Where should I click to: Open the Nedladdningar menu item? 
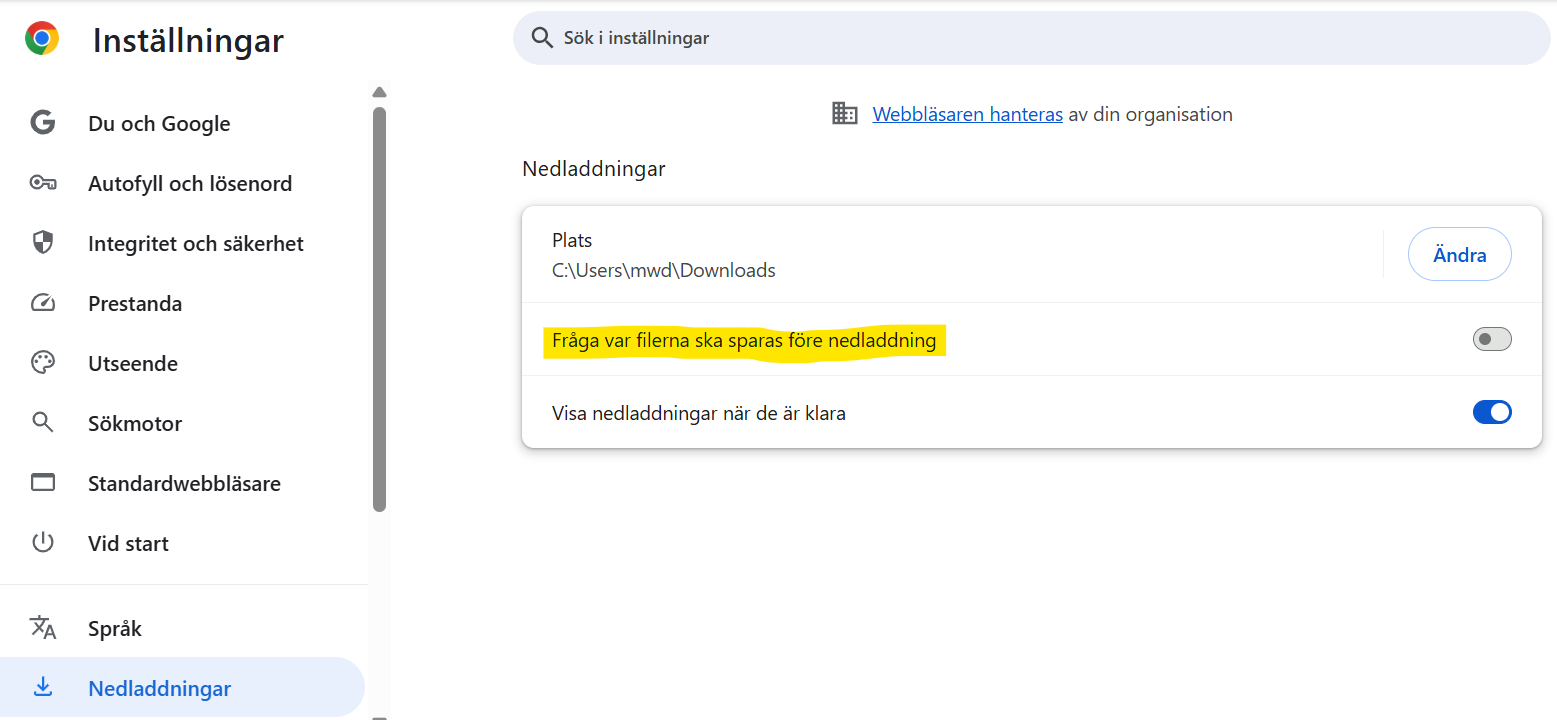[160, 688]
